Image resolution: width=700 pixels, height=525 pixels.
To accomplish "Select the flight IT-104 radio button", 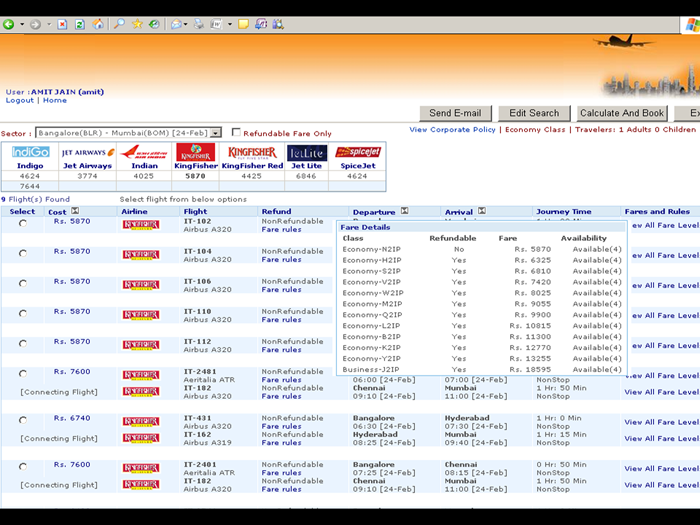I will [x=23, y=253].
